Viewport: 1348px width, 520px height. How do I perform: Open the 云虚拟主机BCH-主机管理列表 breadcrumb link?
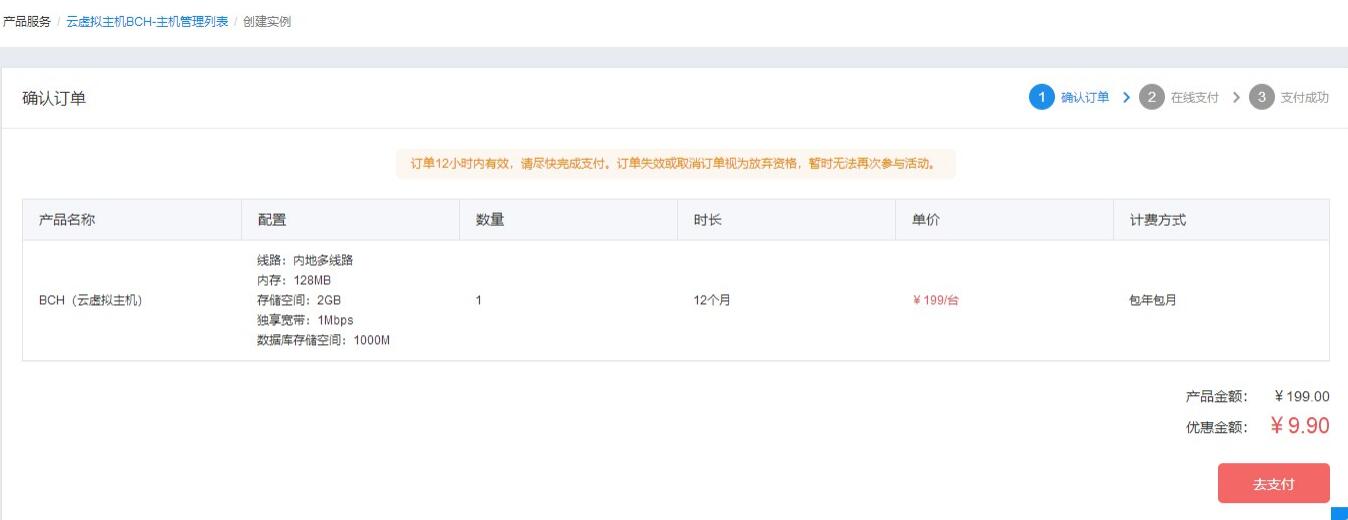pyautogui.click(x=147, y=21)
